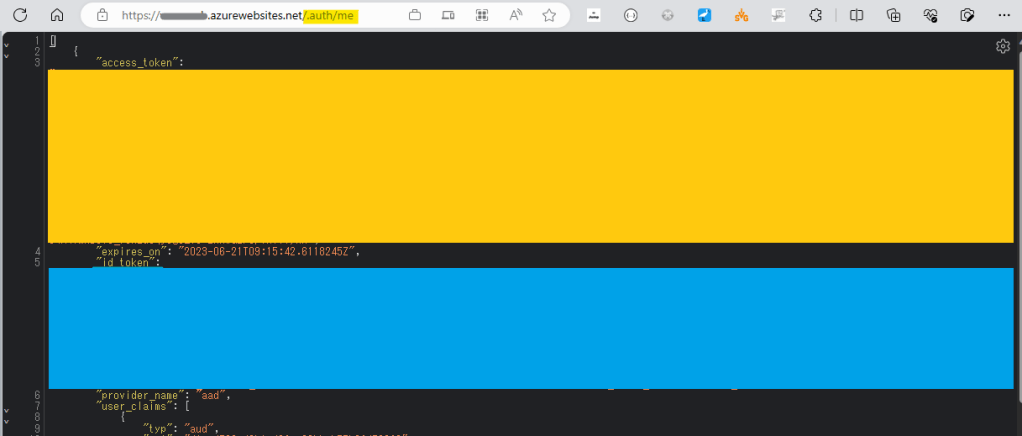Open the Extensions puzzle-piece menu

click(x=816, y=16)
